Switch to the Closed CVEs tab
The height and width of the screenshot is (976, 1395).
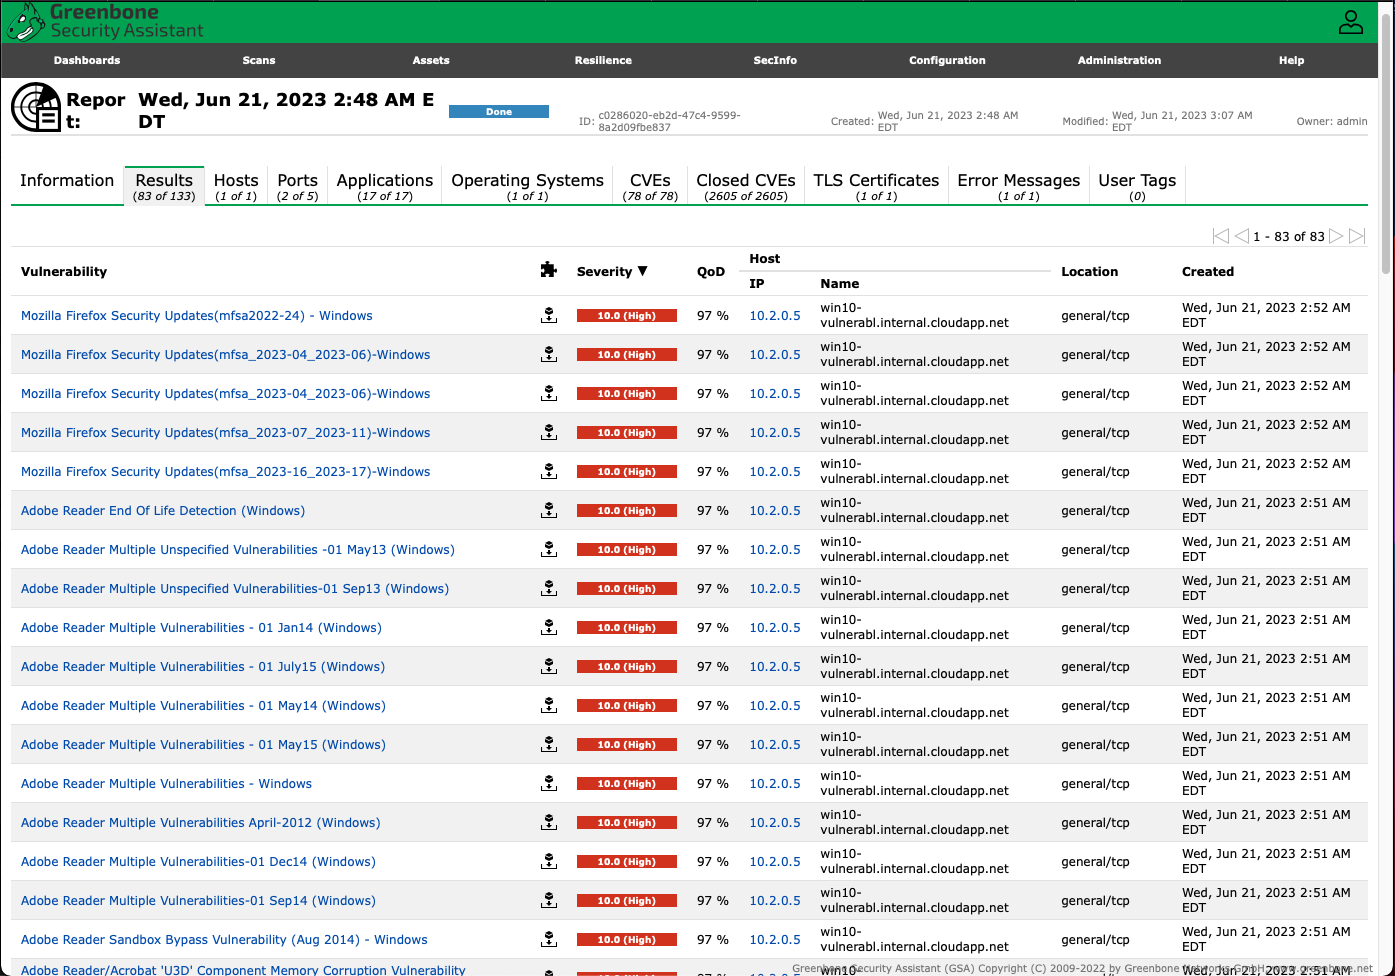[746, 186]
